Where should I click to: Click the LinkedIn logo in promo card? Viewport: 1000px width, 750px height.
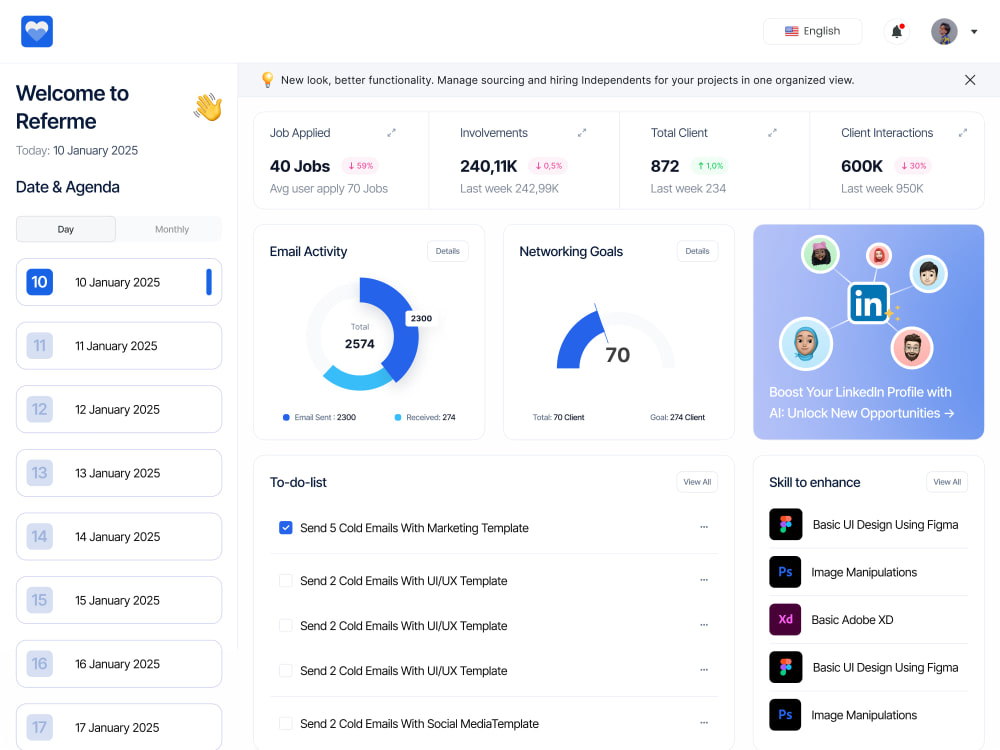(x=868, y=303)
